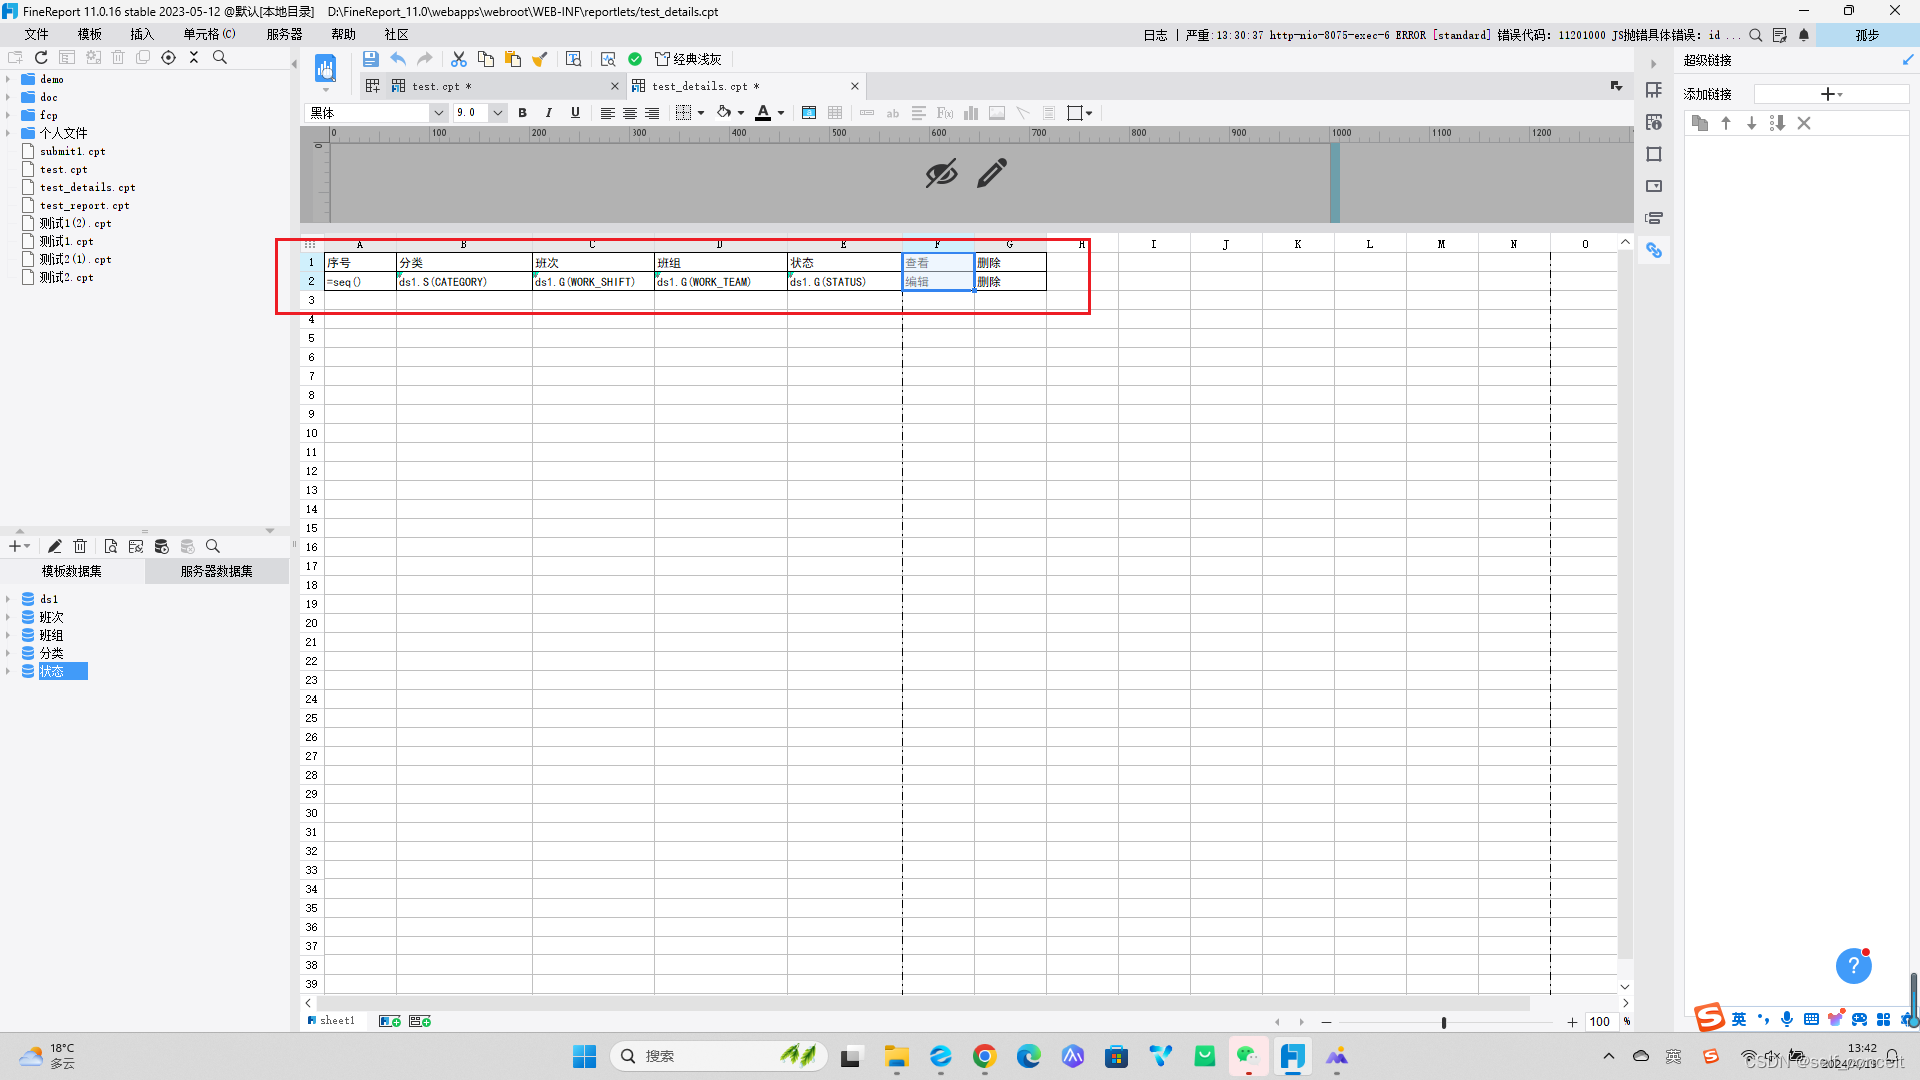
Task: Click the bold formatting icon
Action: tap(522, 112)
